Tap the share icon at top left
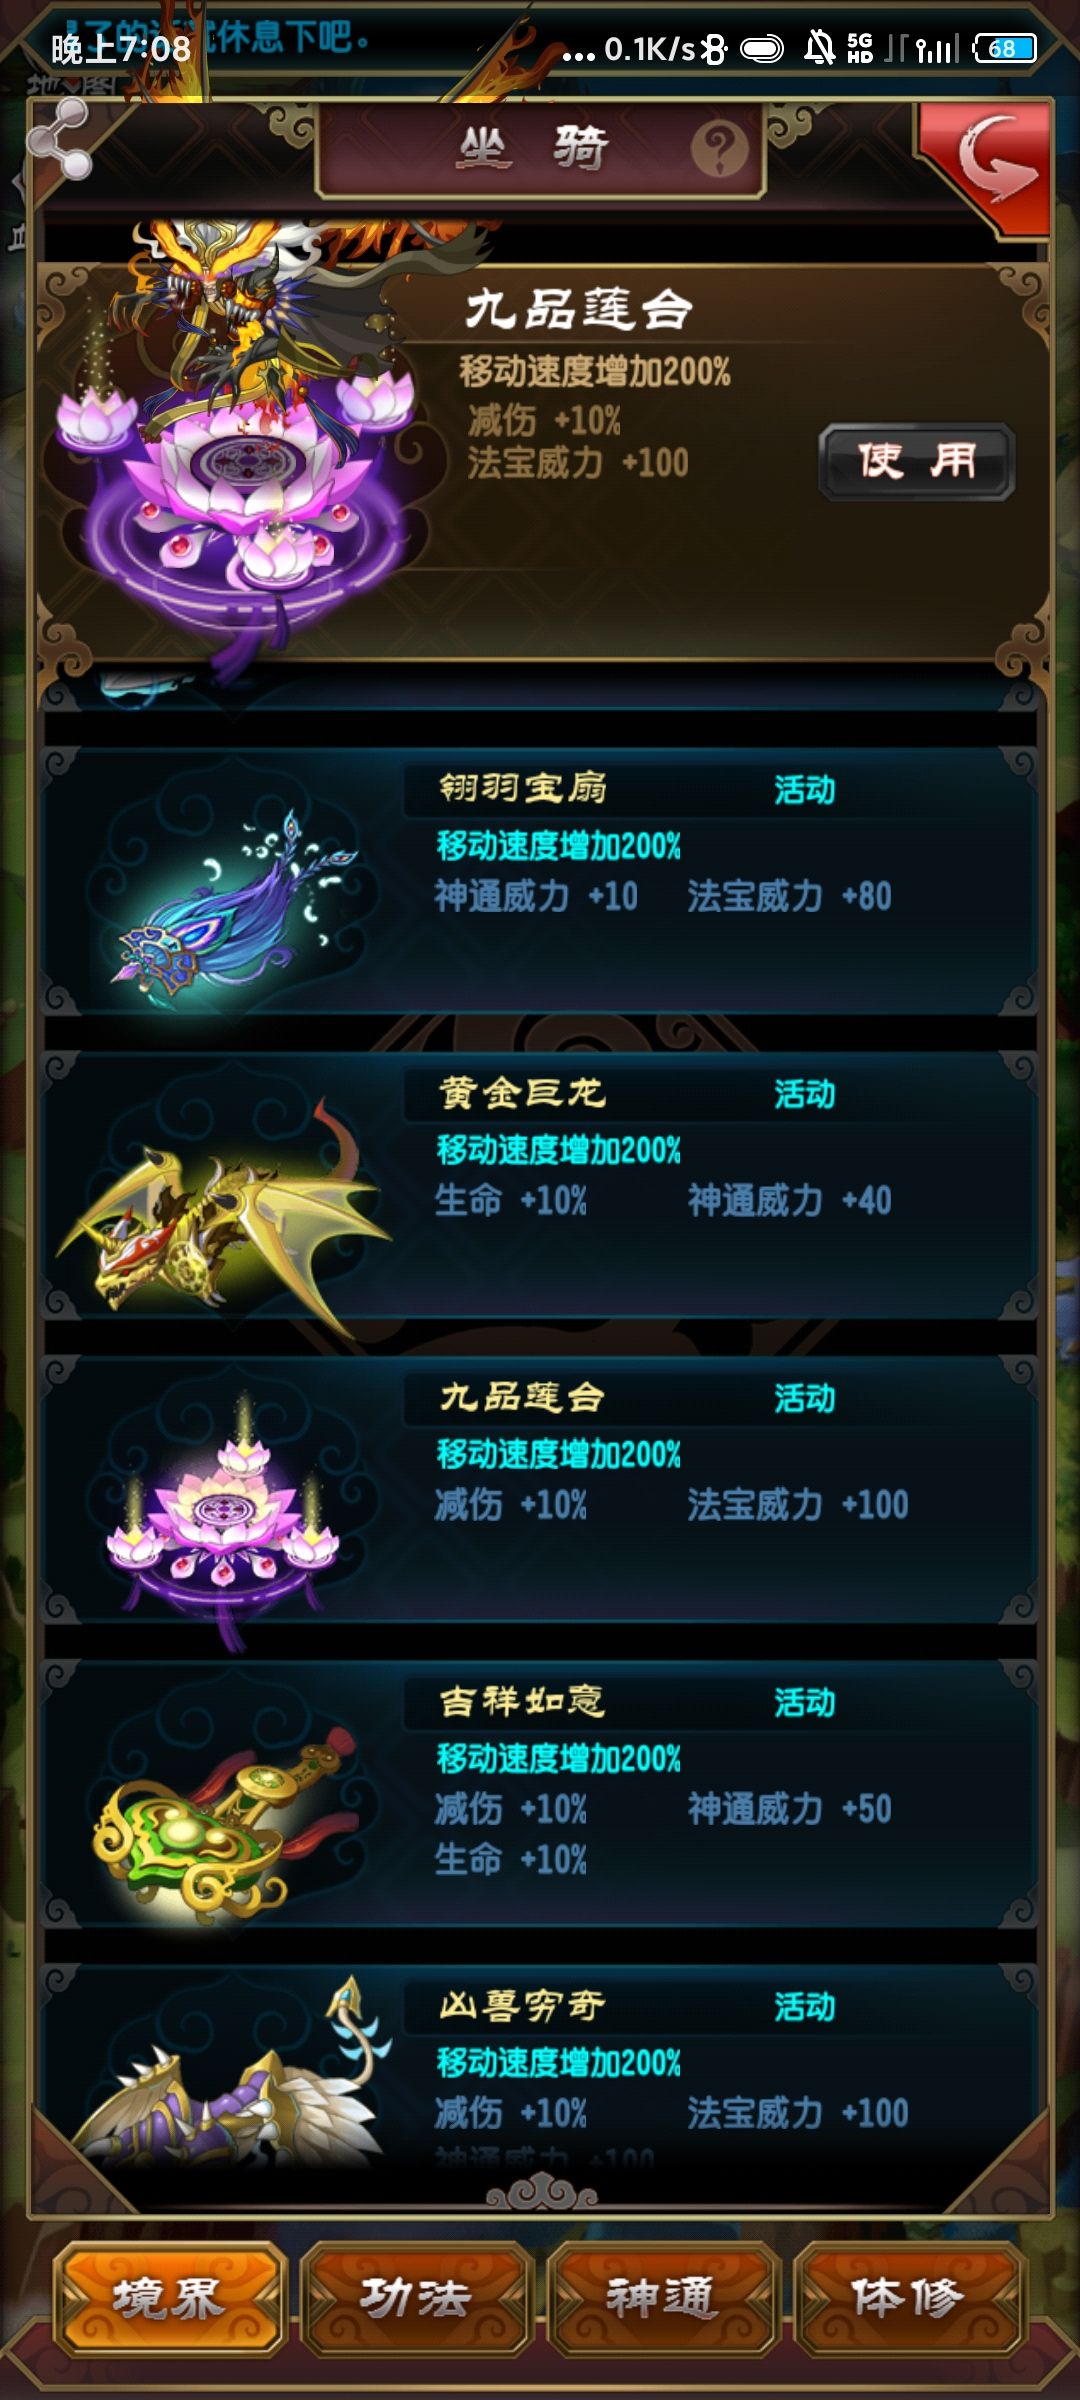Viewport: 1080px width, 2400px height. coord(60,139)
